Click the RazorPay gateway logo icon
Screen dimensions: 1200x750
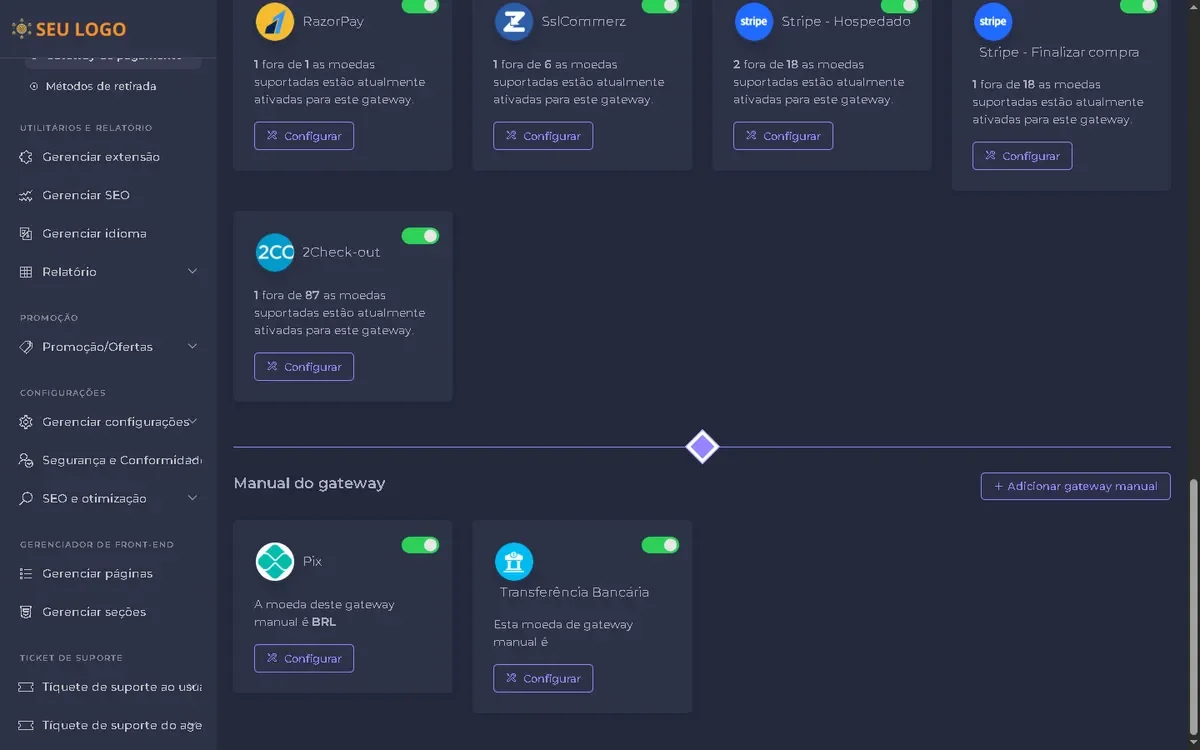coord(275,21)
